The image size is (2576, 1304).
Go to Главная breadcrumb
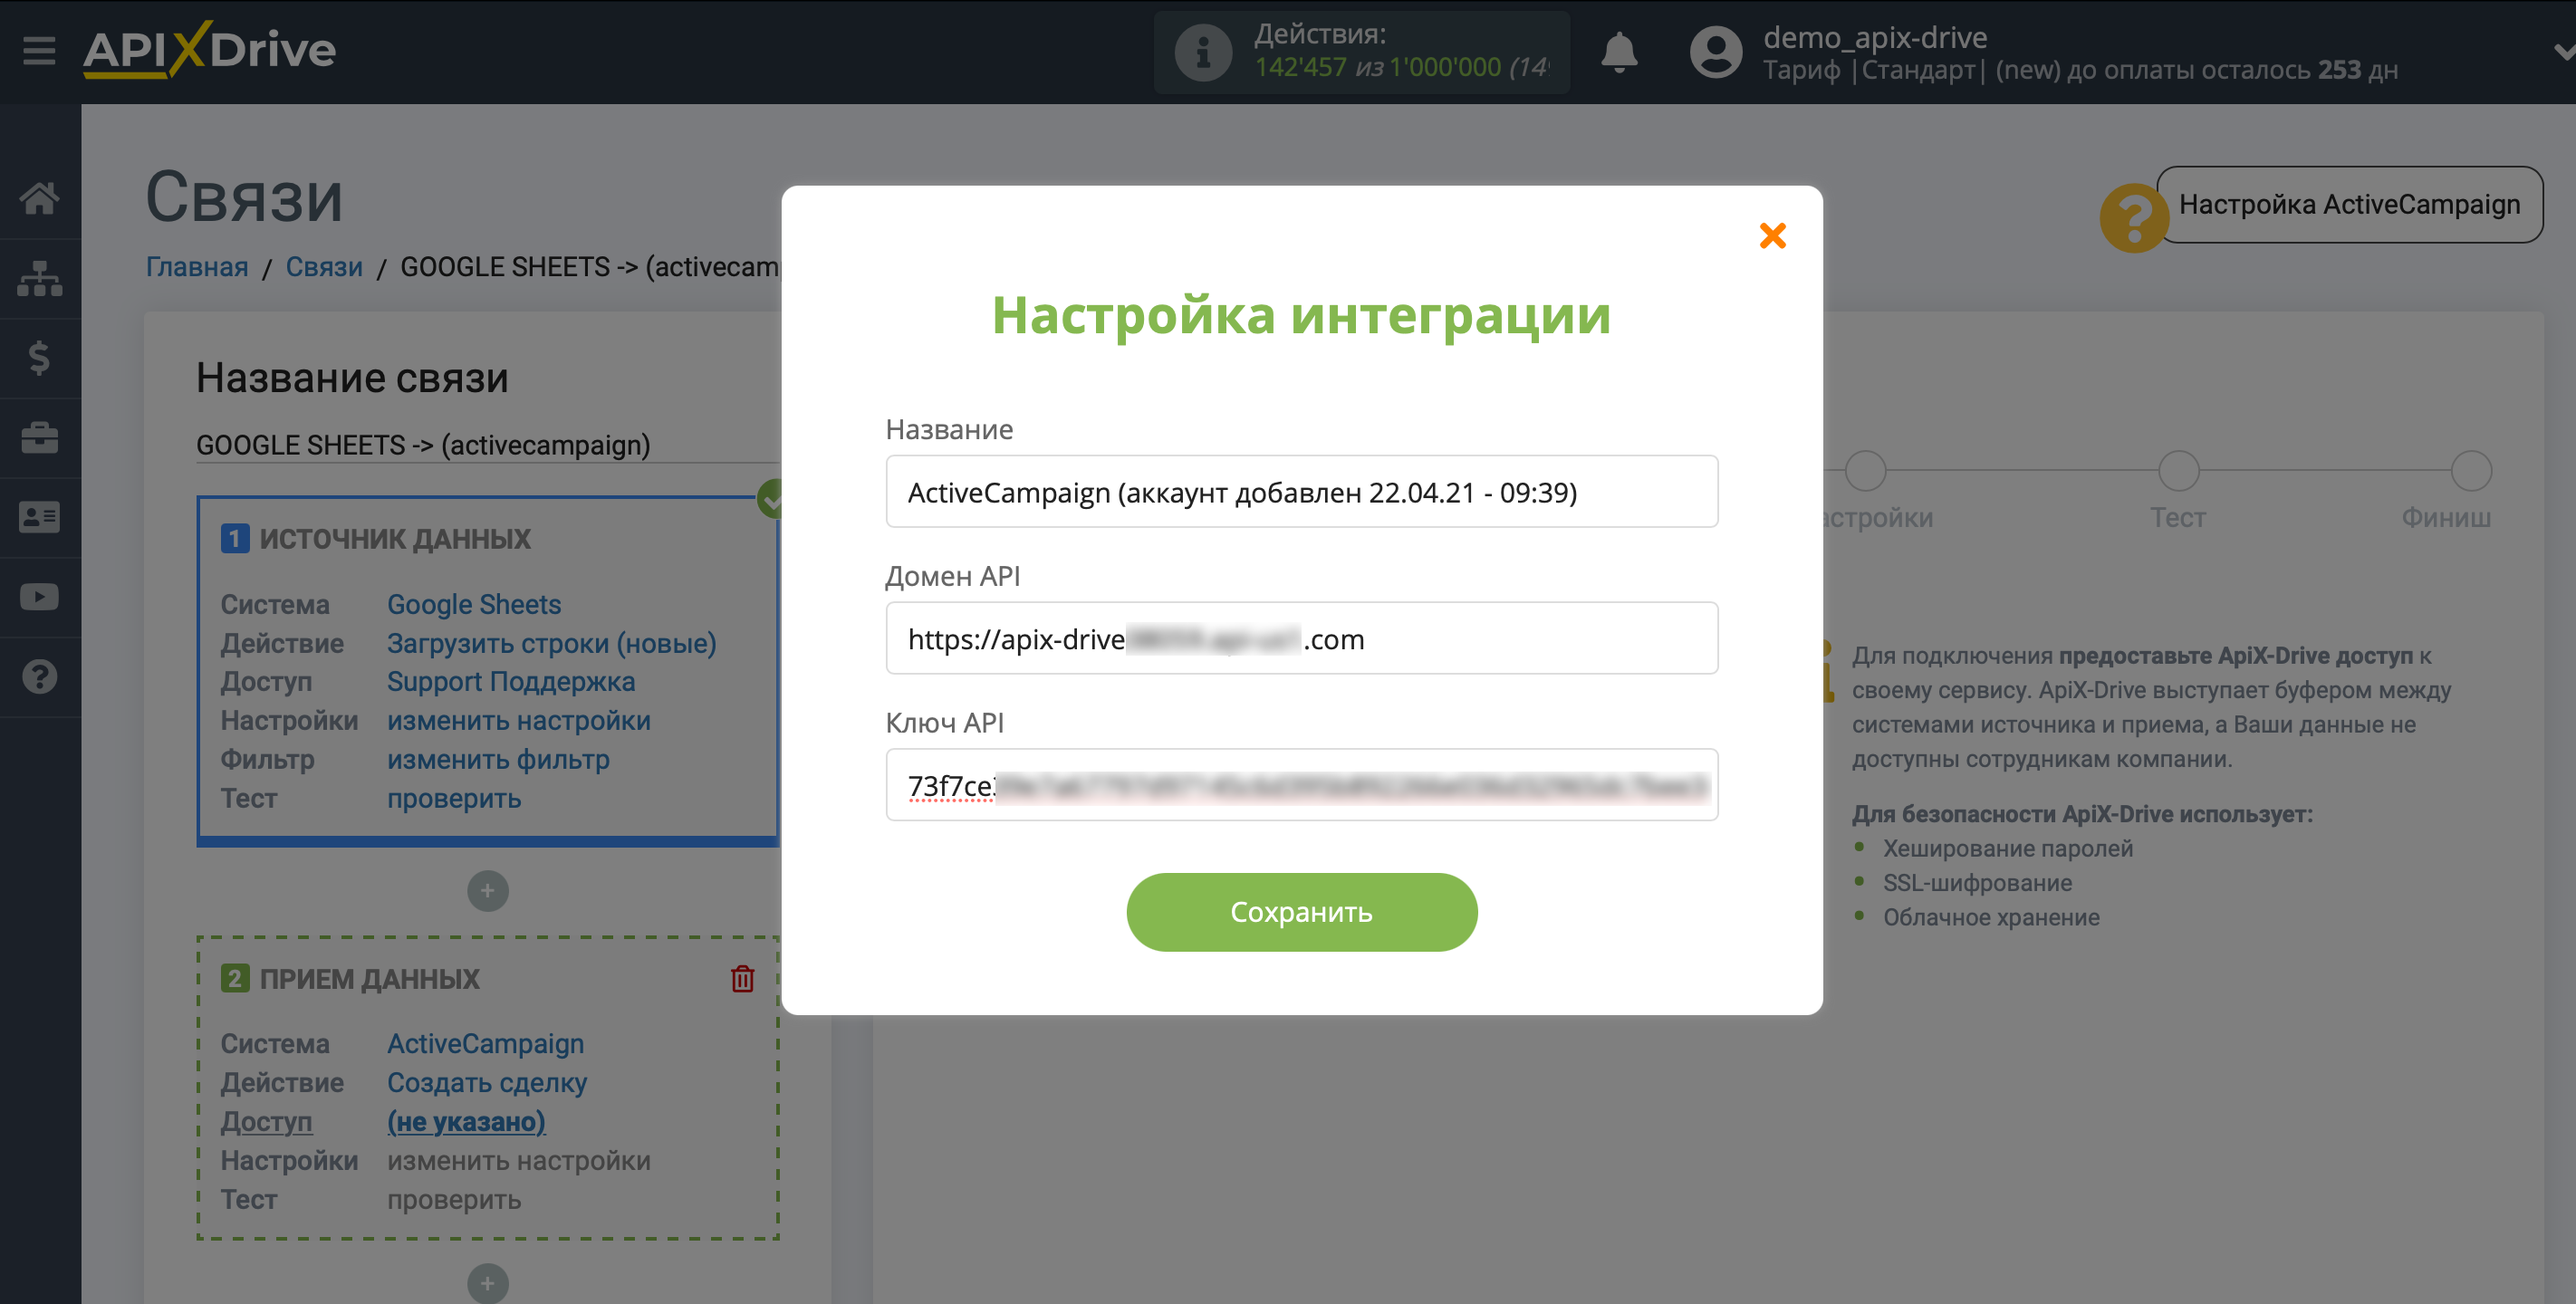pyautogui.click(x=197, y=267)
